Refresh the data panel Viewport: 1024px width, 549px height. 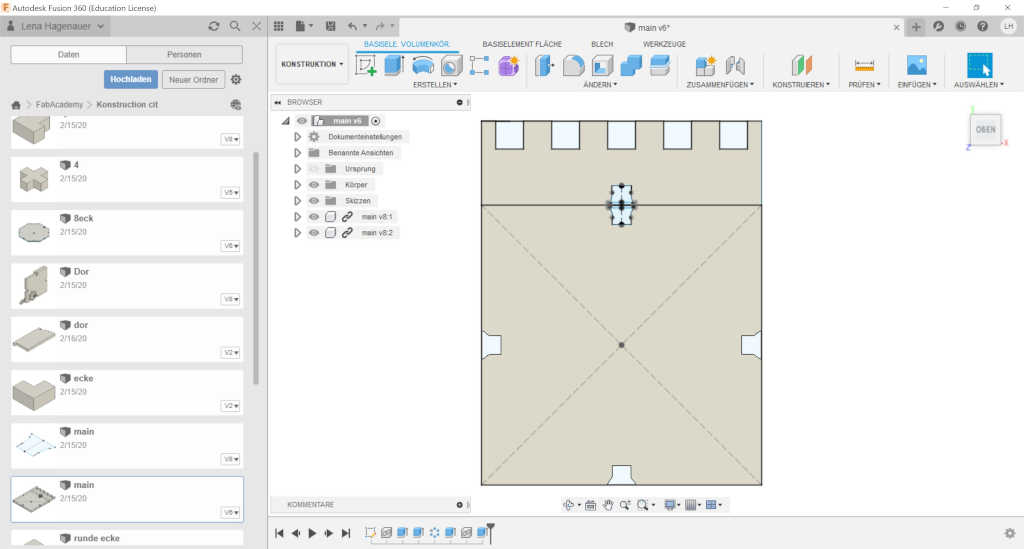tap(214, 26)
